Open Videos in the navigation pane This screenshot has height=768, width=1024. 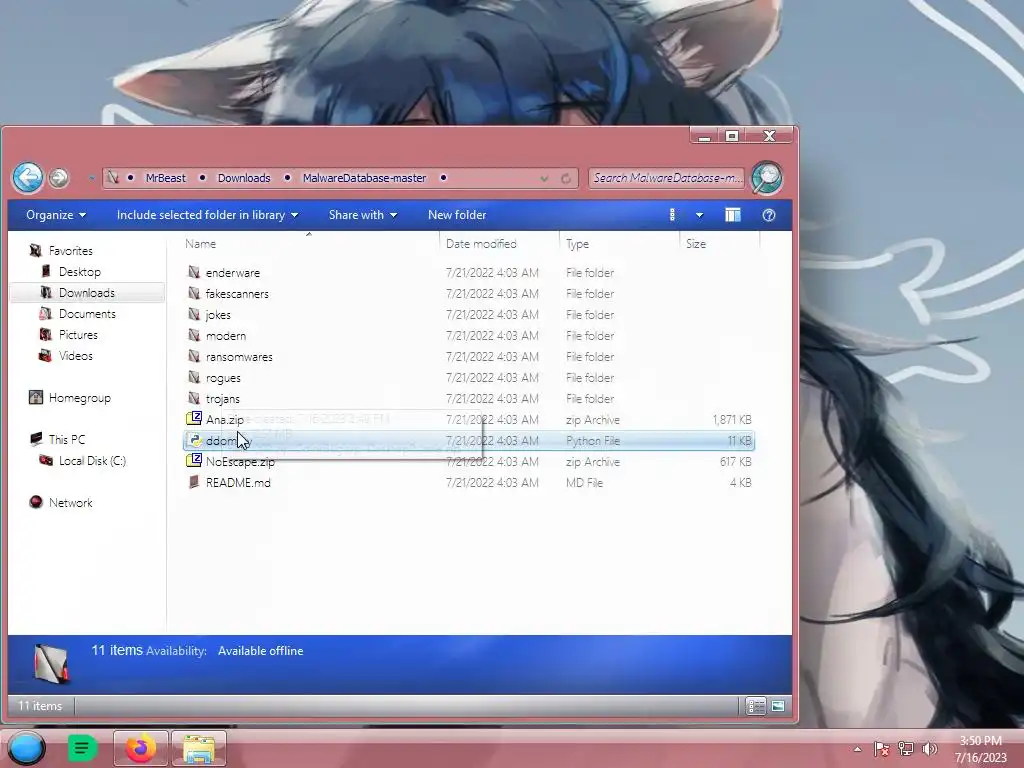75,356
